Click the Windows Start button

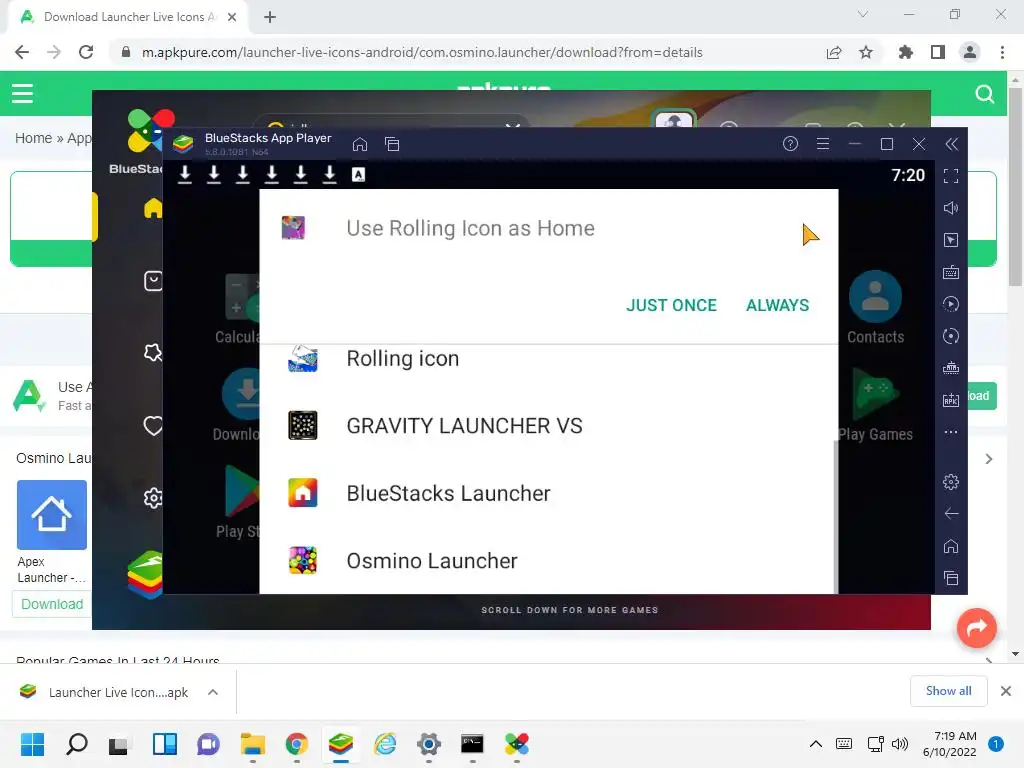pos(32,744)
